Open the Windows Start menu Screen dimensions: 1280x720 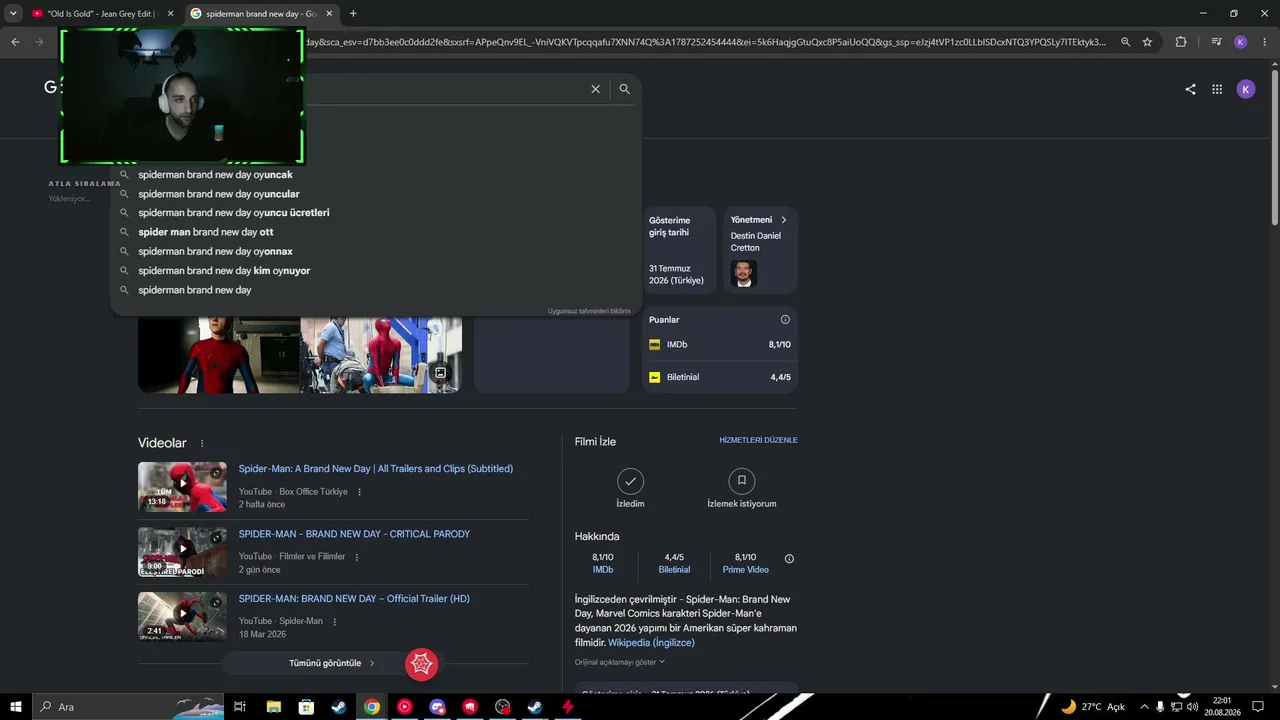(16, 707)
